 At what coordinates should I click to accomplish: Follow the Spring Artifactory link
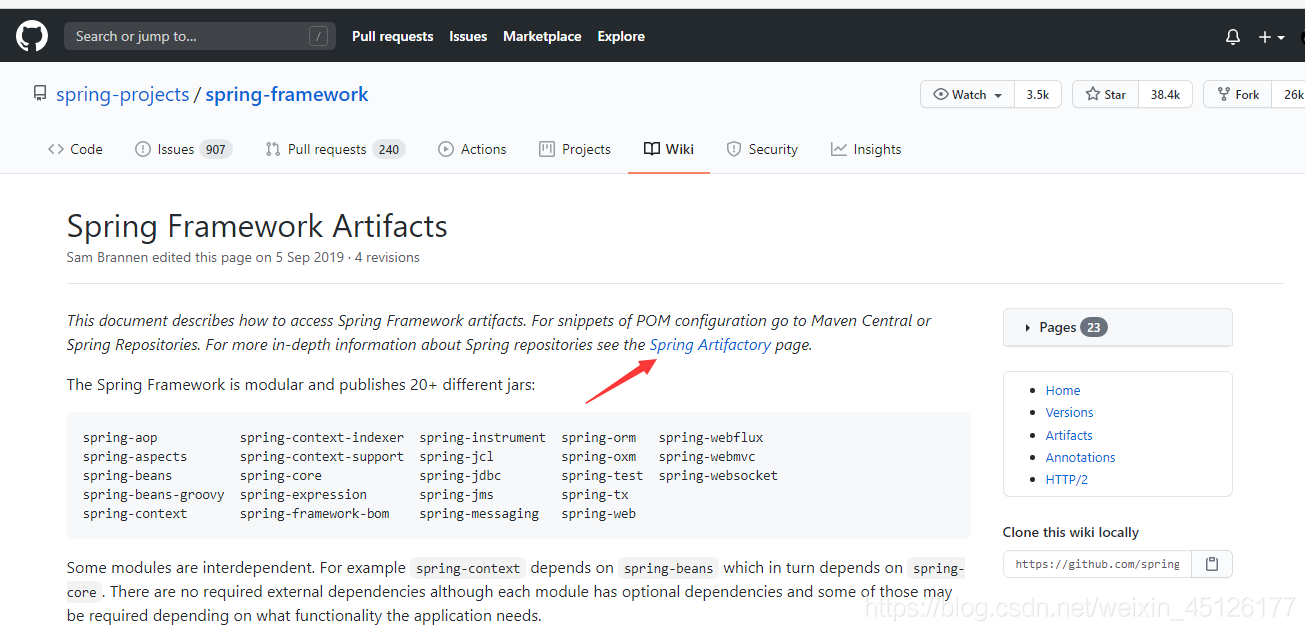[x=710, y=344]
